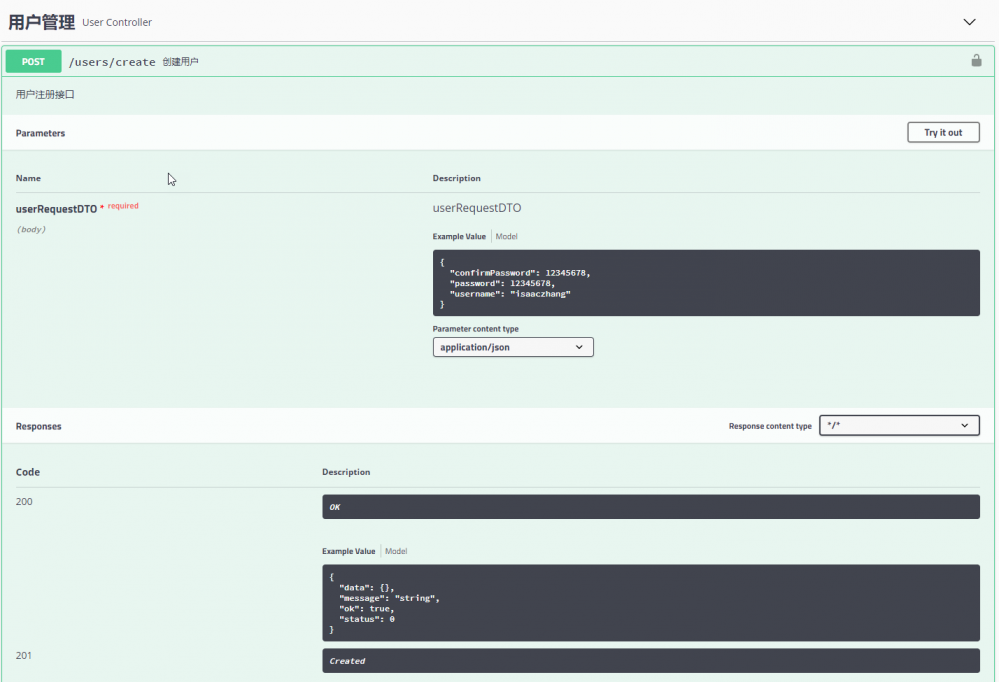Switch to Model view for the 200 response

click(396, 551)
